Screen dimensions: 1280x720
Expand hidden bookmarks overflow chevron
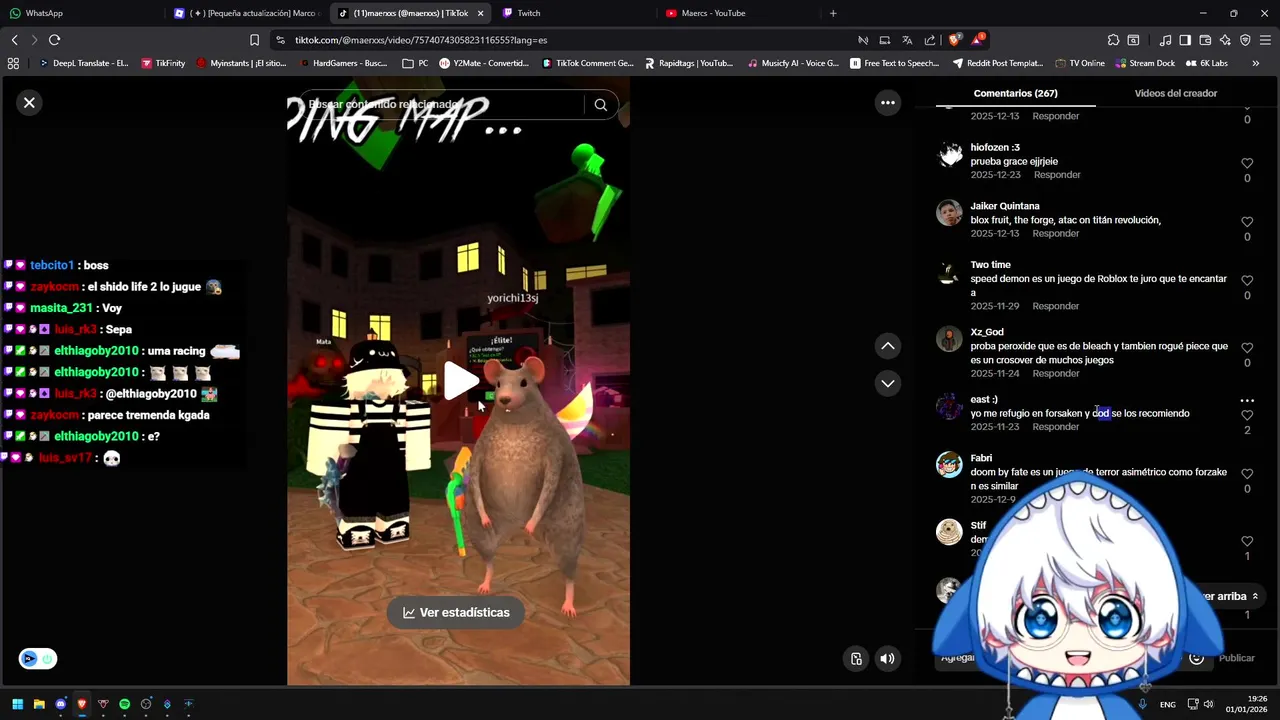(1255, 63)
